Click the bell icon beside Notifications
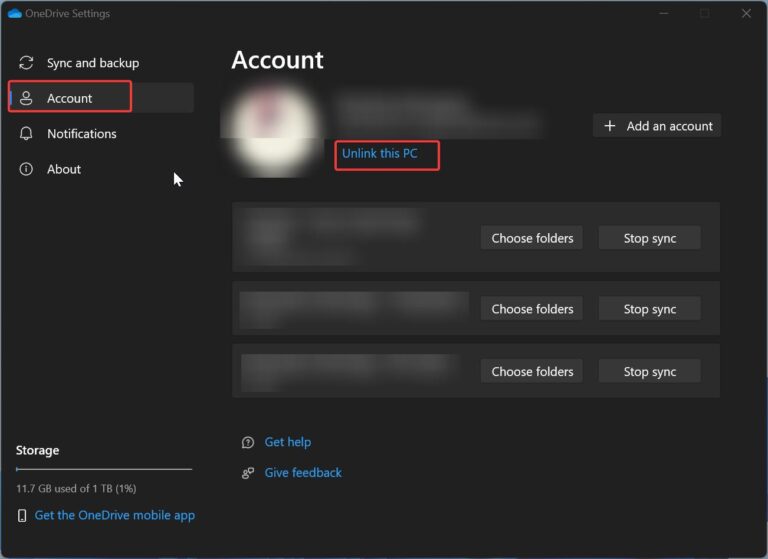This screenshot has width=768, height=559. pos(26,133)
